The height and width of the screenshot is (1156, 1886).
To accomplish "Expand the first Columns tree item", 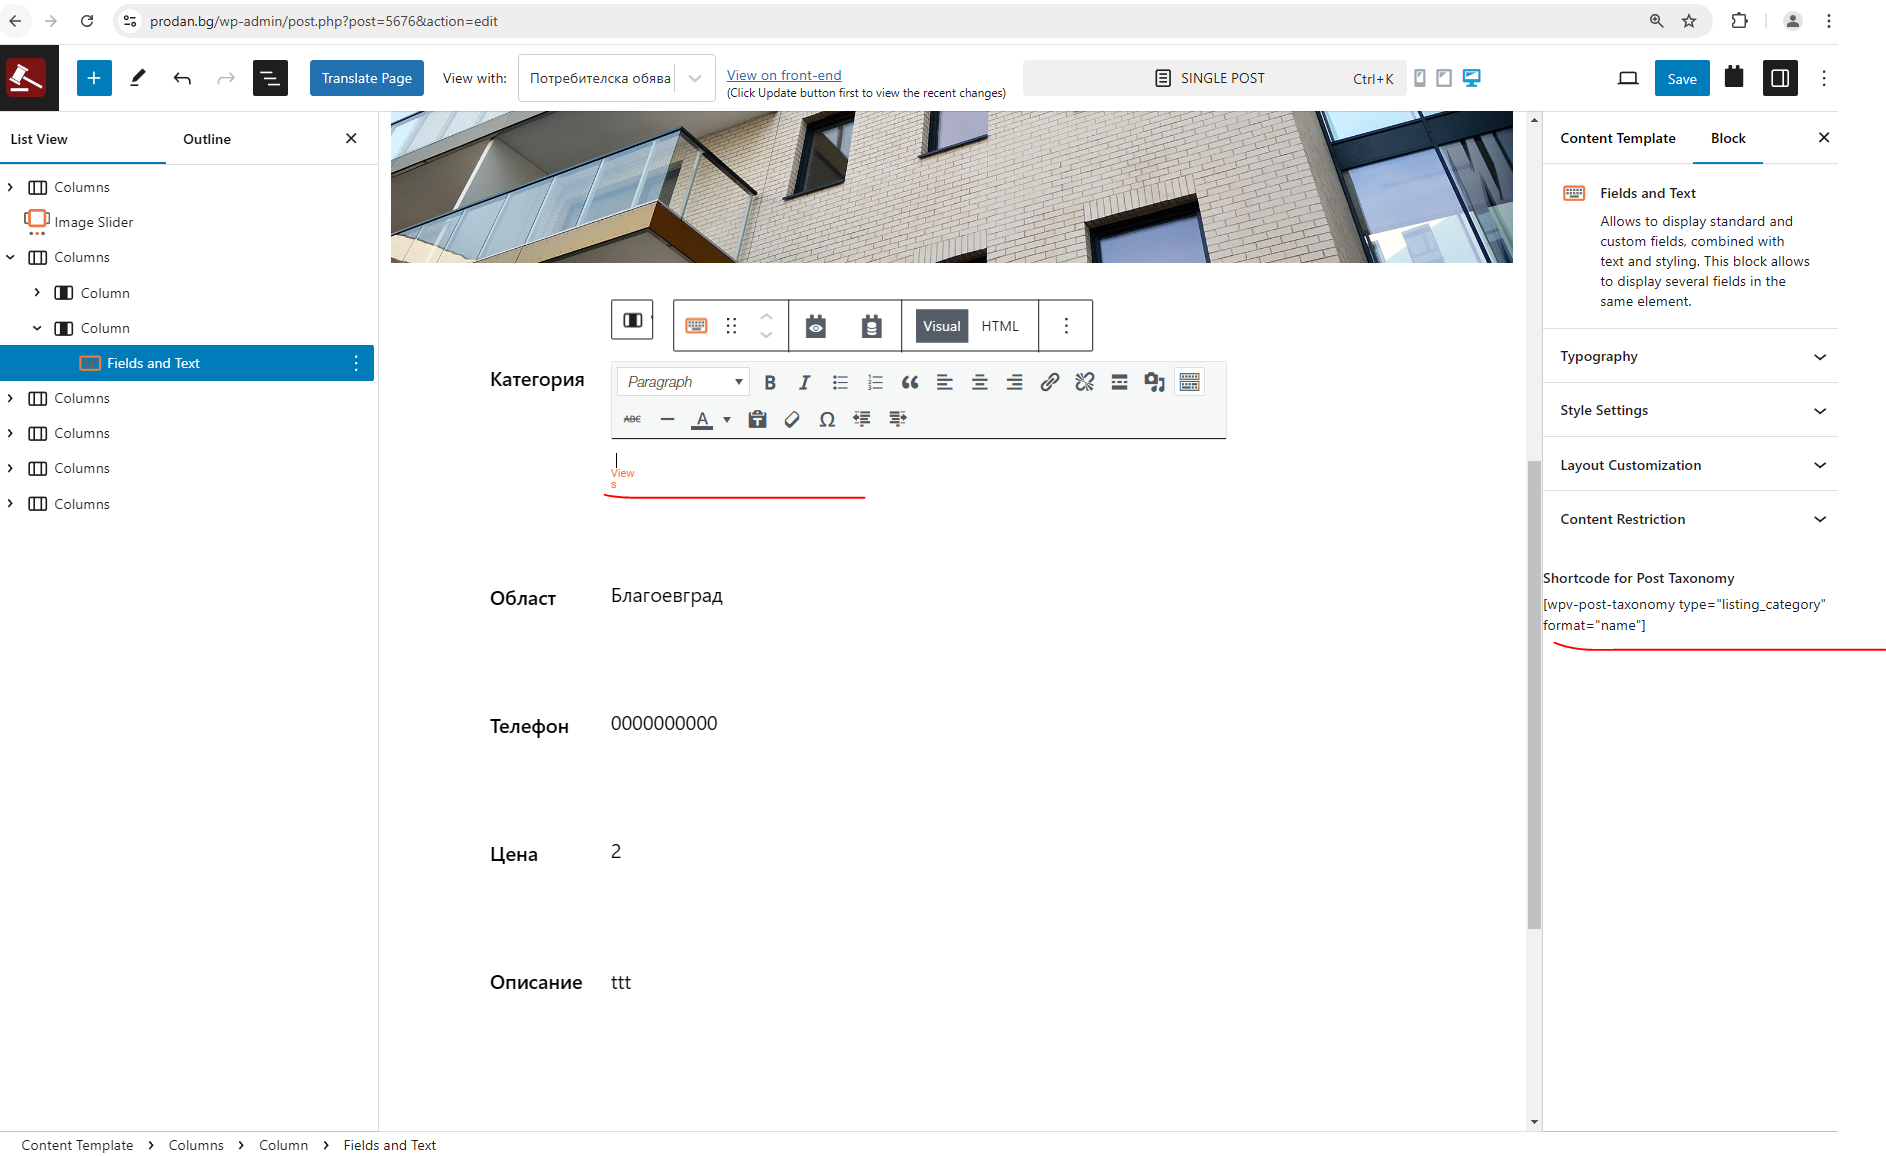I will 11,187.
